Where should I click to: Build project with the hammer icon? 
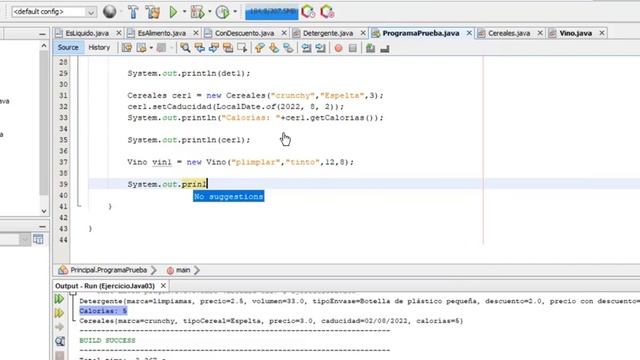(x=133, y=12)
